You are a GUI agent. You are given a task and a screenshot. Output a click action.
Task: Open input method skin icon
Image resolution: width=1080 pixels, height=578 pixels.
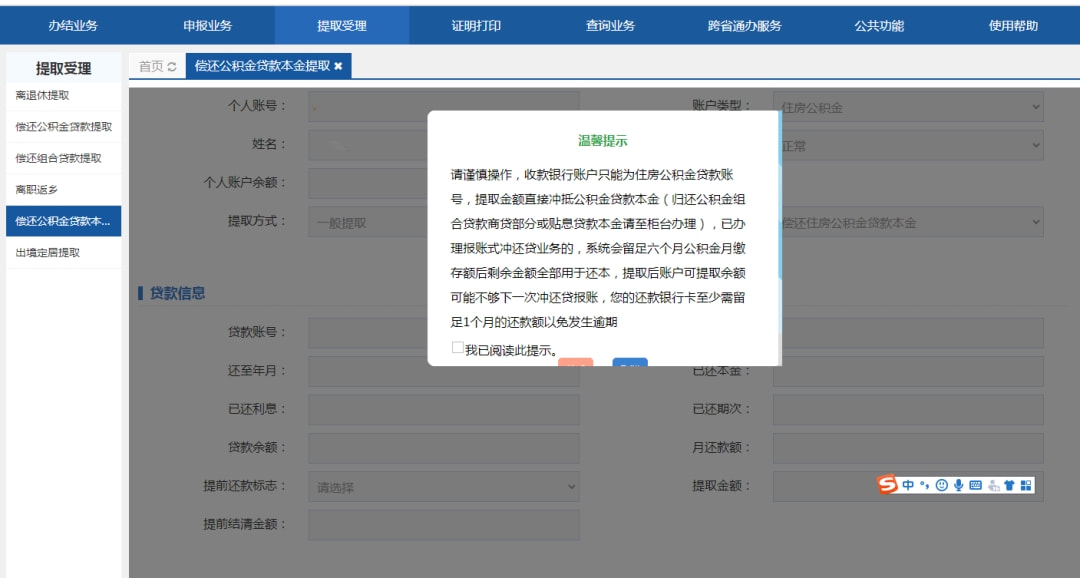click(x=1008, y=485)
